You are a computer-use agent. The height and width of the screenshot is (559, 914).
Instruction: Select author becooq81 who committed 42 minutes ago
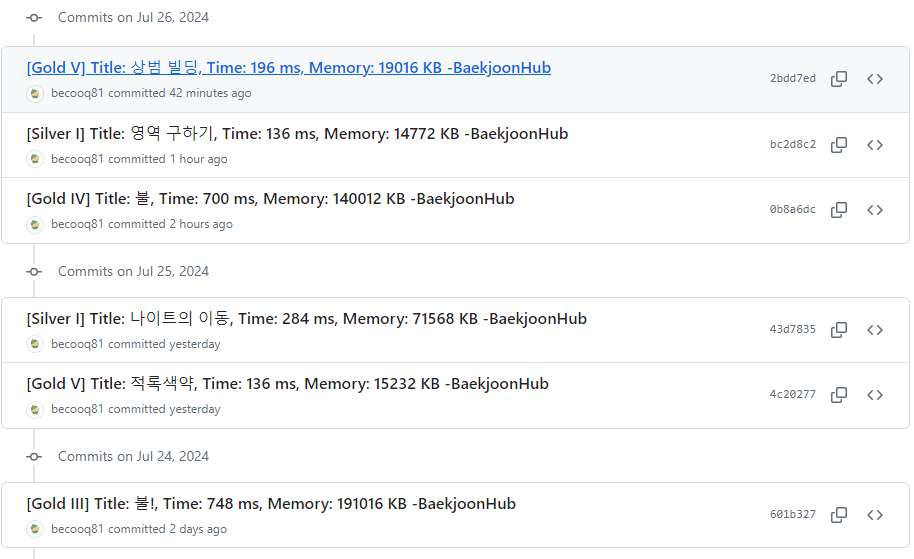coord(77,93)
